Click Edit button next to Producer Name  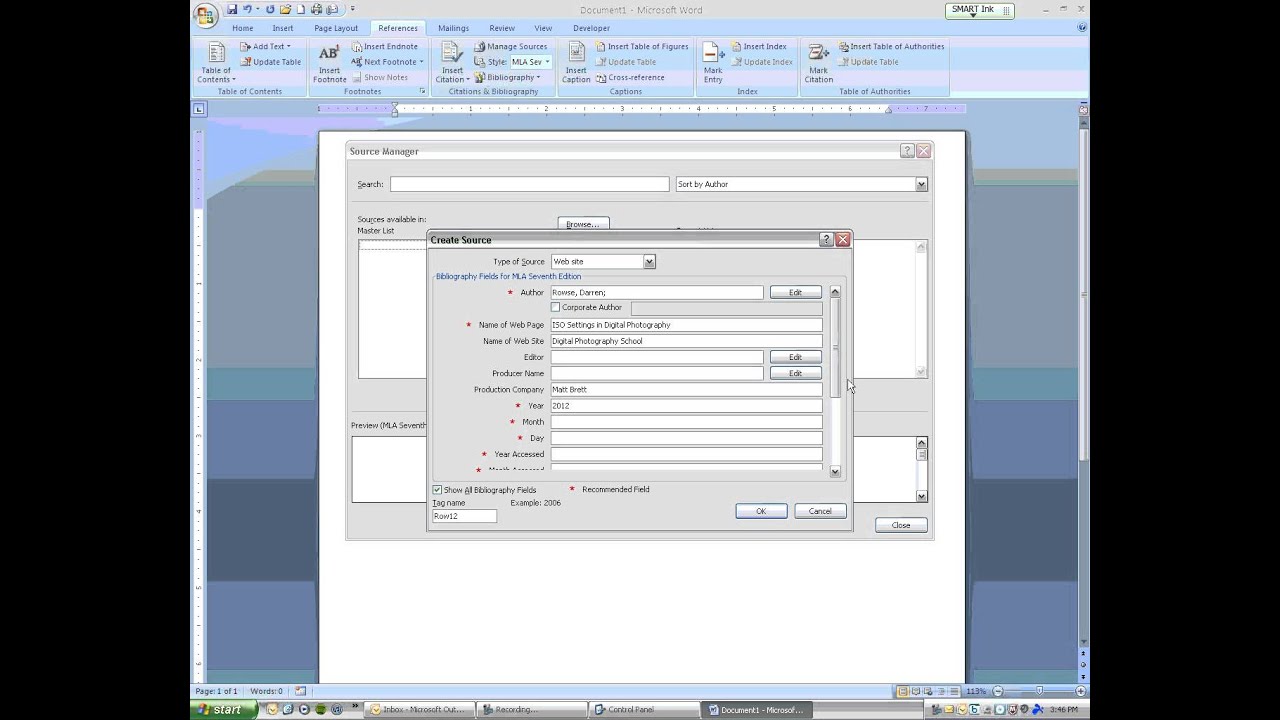click(795, 373)
